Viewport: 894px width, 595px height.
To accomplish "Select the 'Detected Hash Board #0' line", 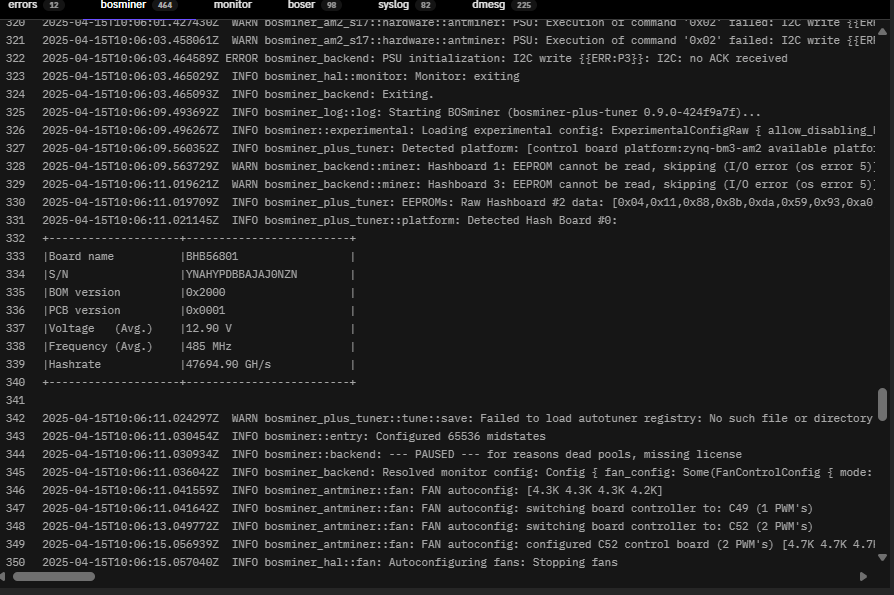I will click(x=330, y=221).
